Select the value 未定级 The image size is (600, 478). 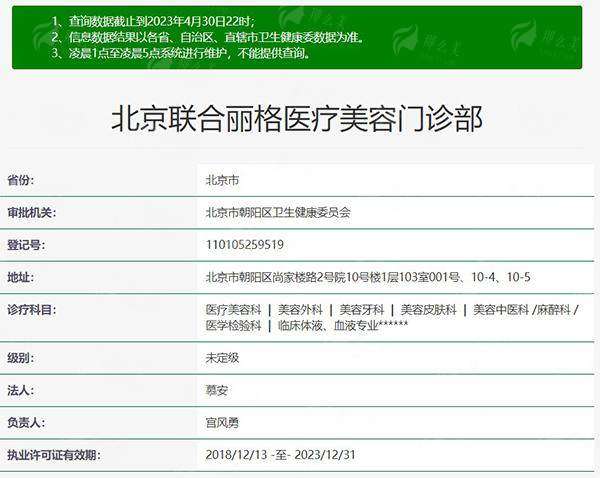point(222,358)
